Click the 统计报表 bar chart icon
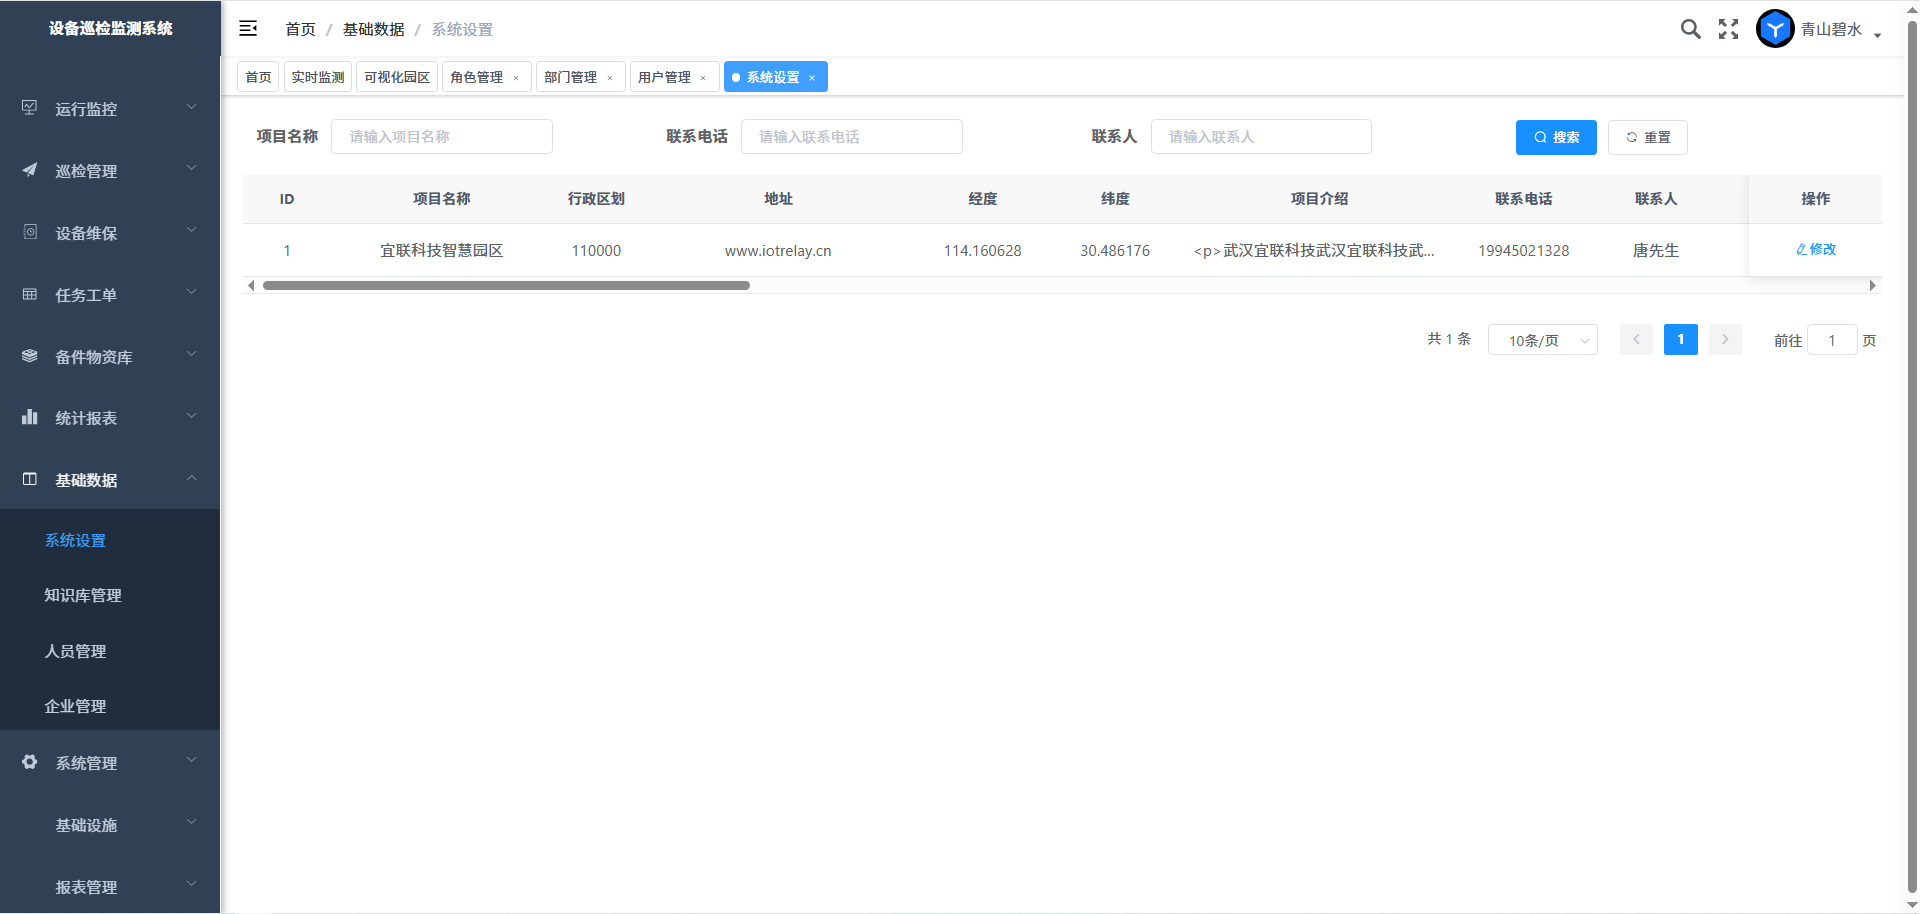1920x914 pixels. coord(30,417)
